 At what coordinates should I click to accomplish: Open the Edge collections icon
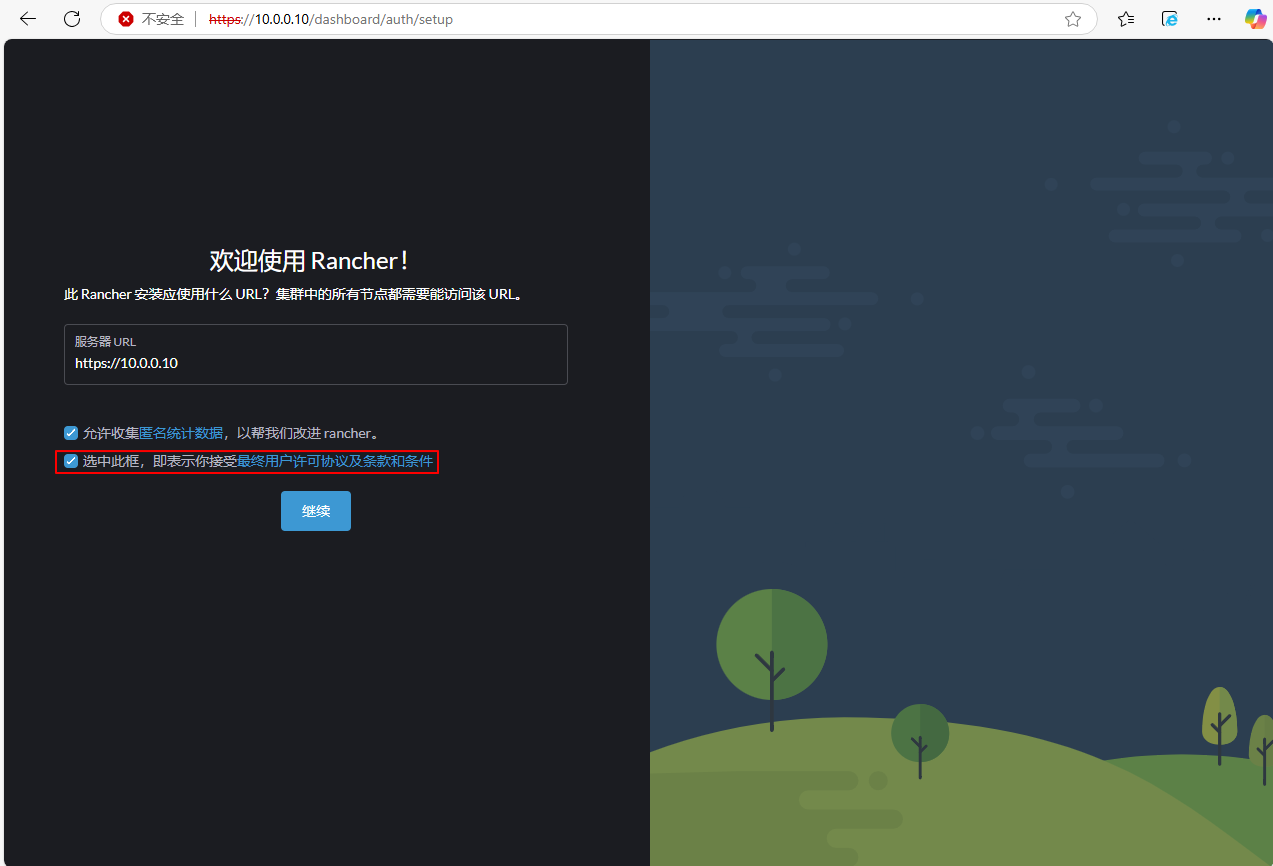coord(1169,19)
